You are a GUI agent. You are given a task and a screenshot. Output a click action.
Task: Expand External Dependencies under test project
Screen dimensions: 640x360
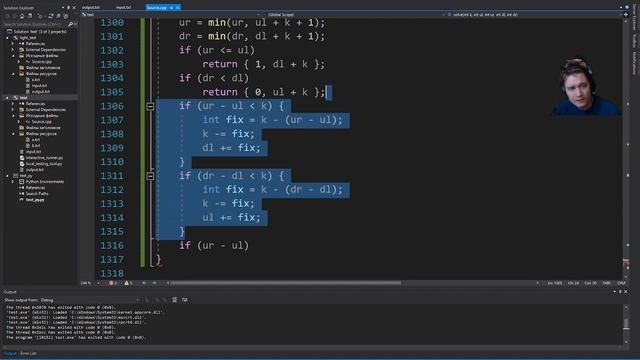point(13,110)
